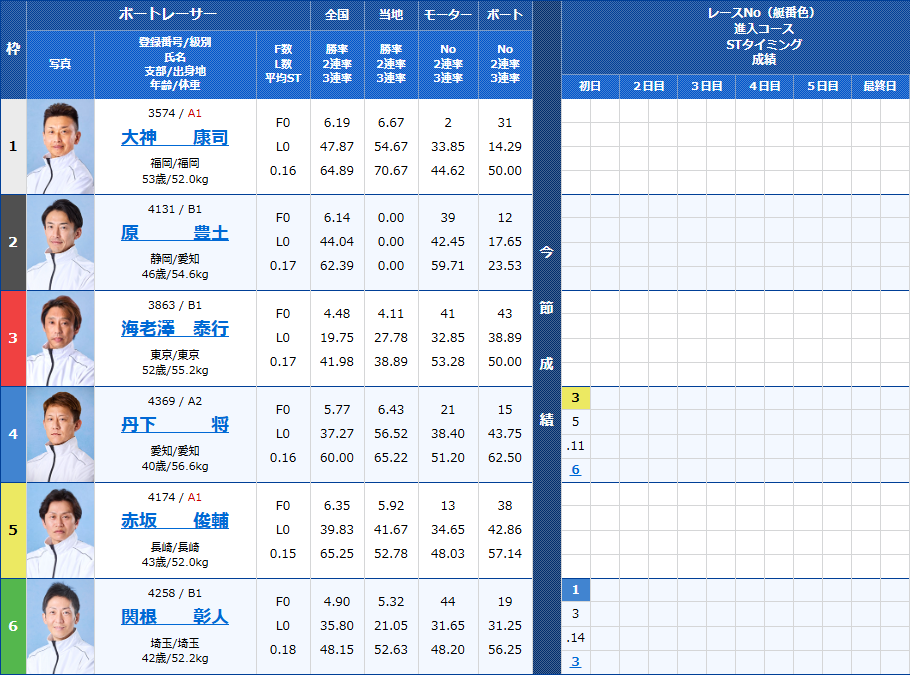Click ST timing .14 cell
The width and height of the screenshot is (910, 675).
(576, 638)
